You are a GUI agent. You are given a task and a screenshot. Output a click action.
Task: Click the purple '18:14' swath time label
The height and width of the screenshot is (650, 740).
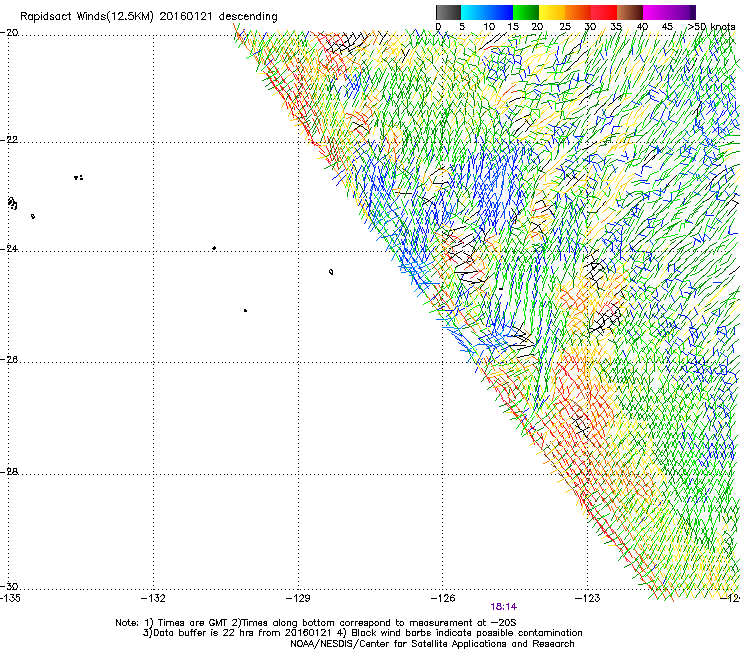pyautogui.click(x=504, y=607)
